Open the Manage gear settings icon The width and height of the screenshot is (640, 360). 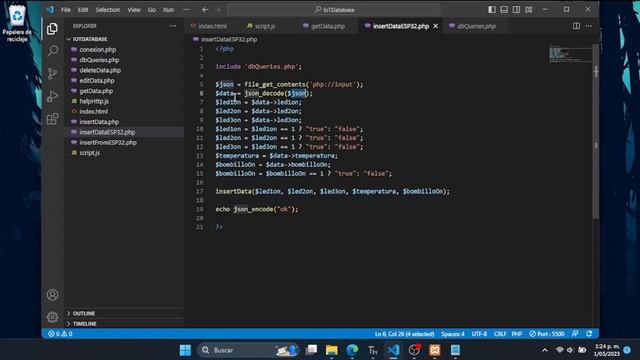pos(52,317)
